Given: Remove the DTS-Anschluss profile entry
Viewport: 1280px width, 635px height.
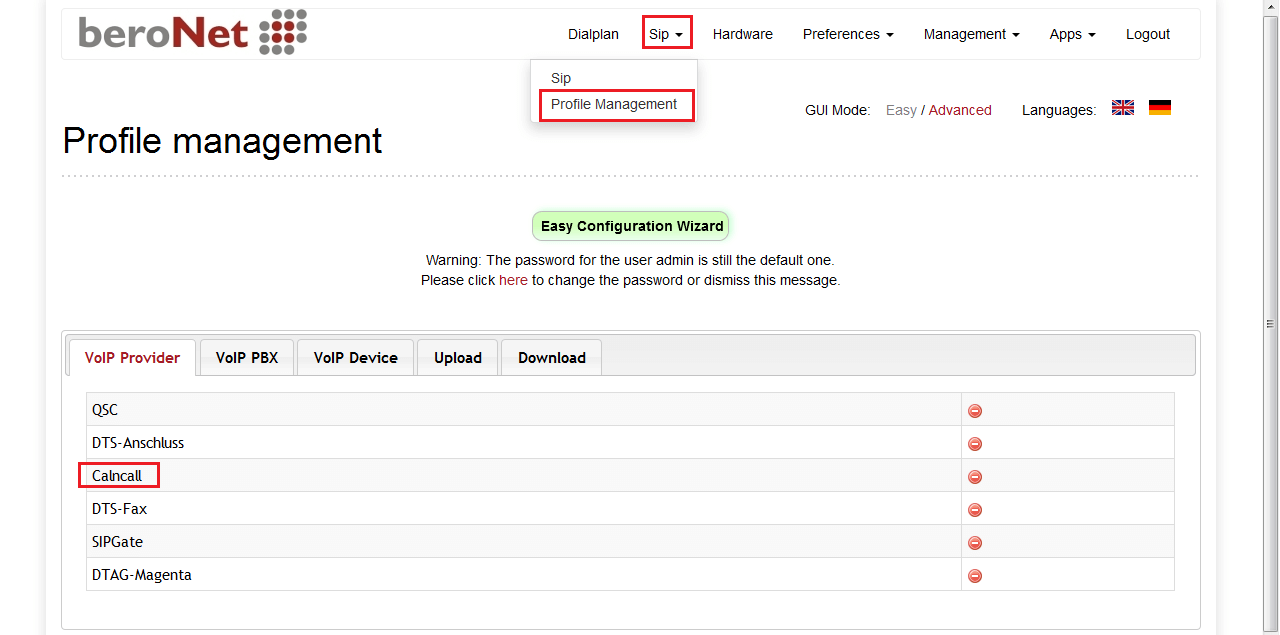Looking at the screenshot, I should tap(975, 444).
